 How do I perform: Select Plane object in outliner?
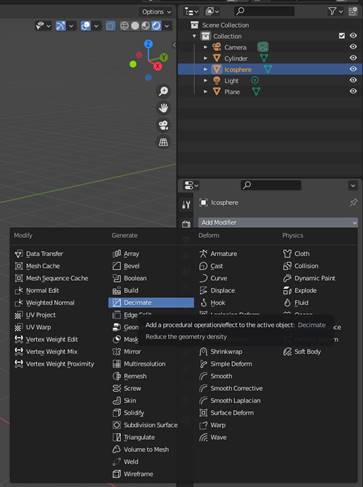[232, 92]
